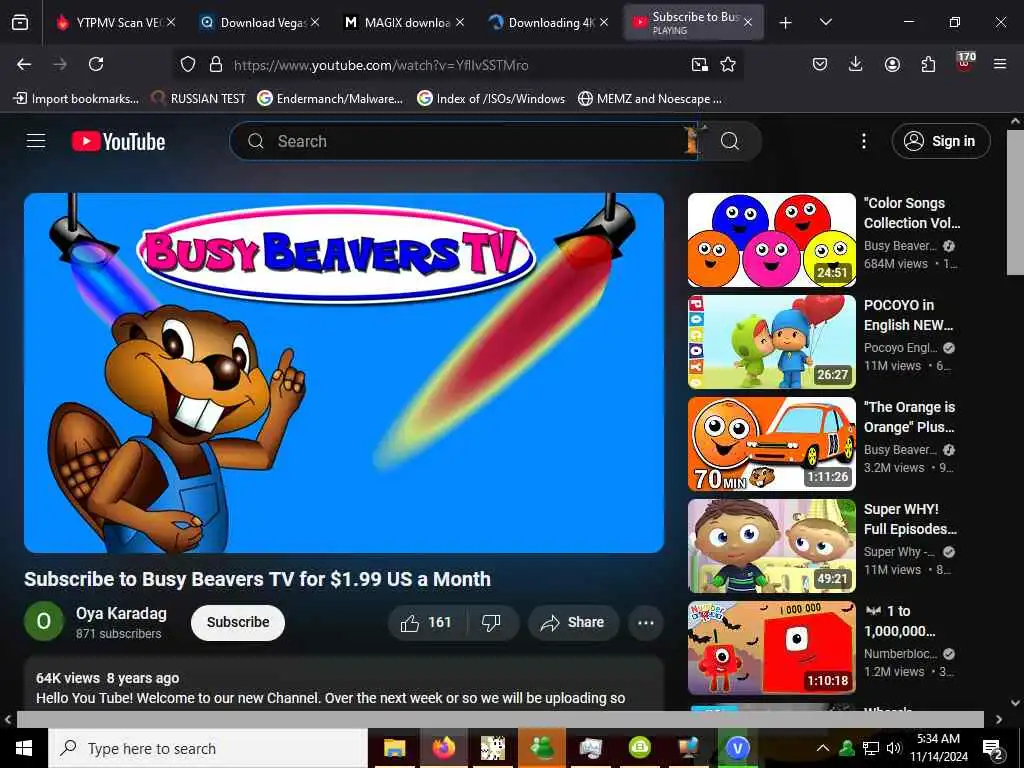Expand the list all tabs dropdown
Screen dimensions: 1024x768
[826, 22]
